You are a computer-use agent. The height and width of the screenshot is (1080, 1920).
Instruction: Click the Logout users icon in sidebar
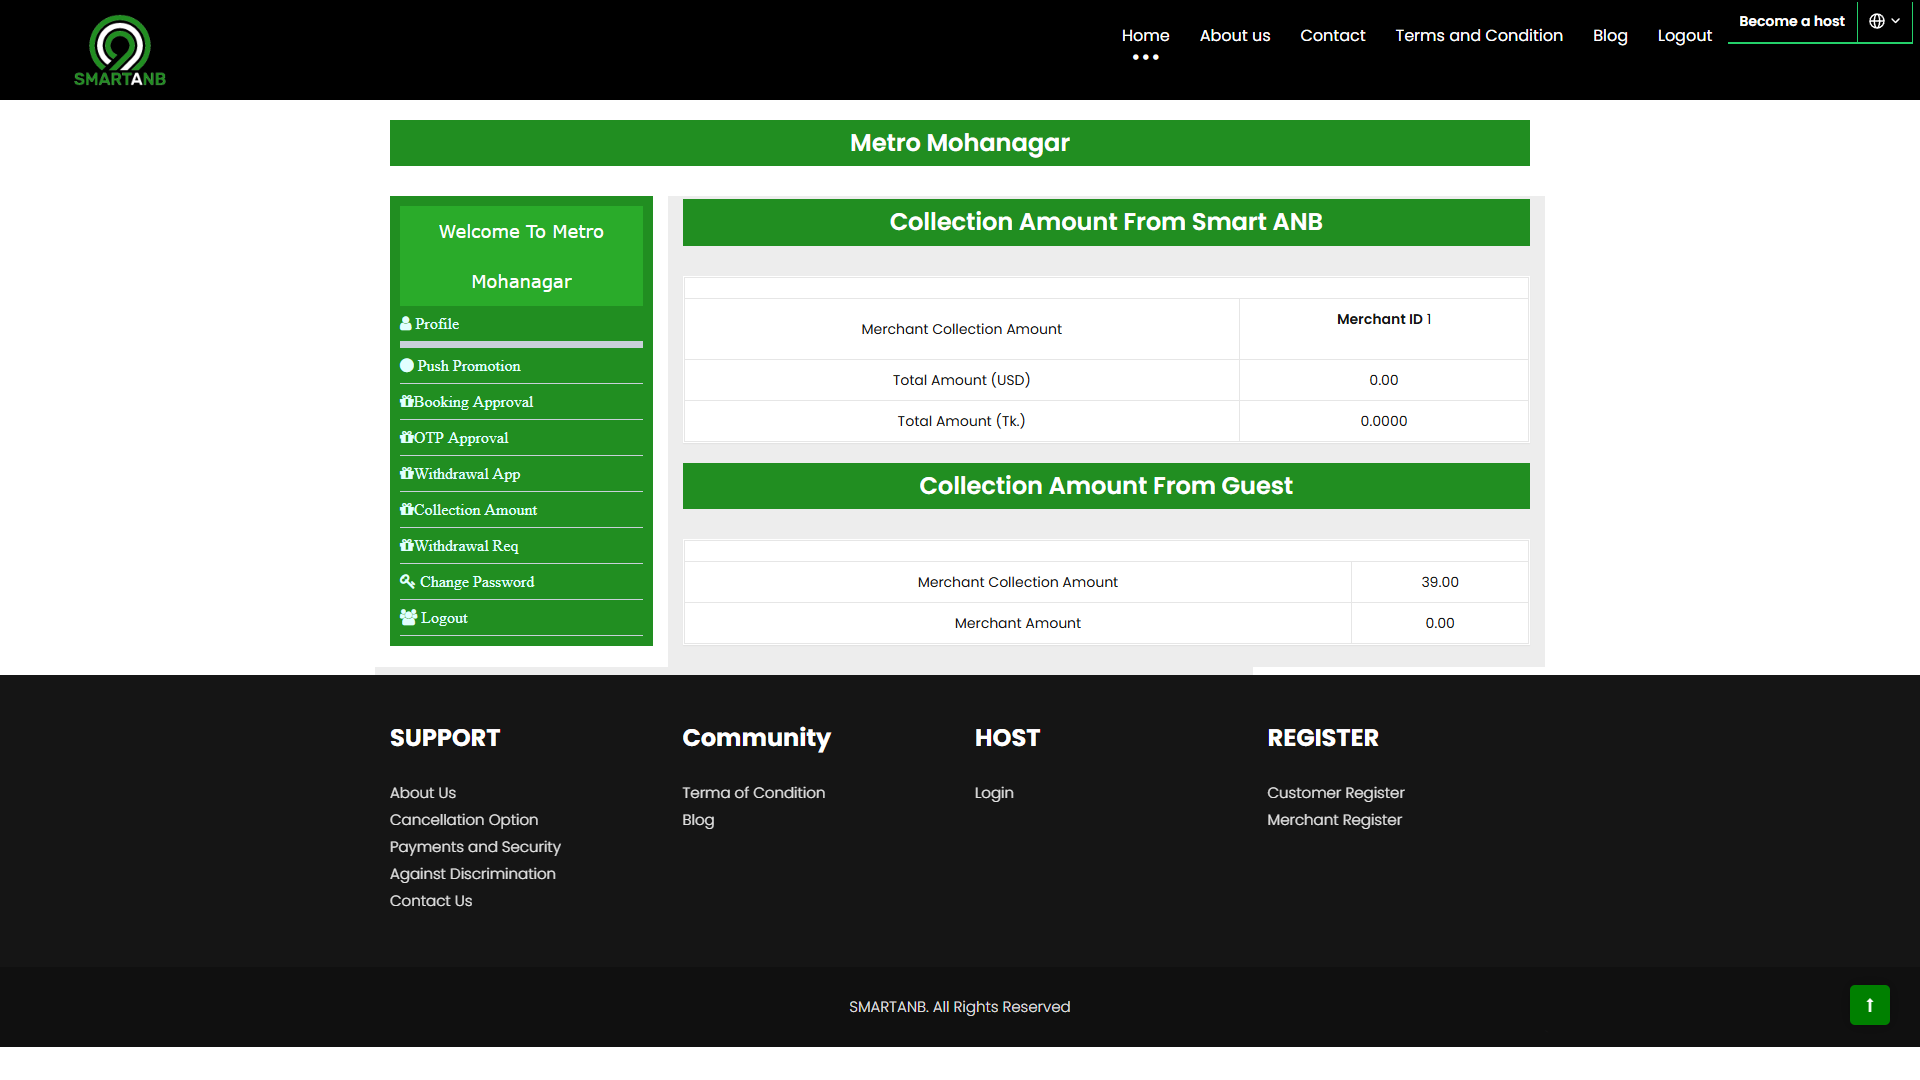tap(408, 618)
